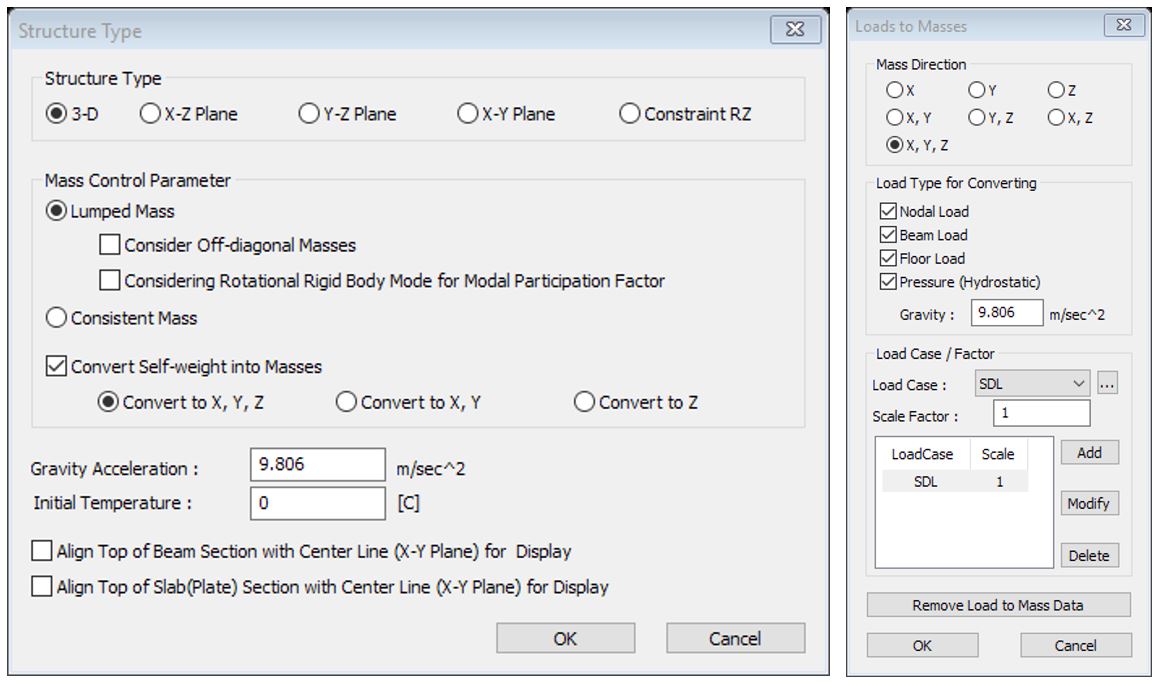1159x685 pixels.
Task: Select the X, Z mass direction
Action: click(x=1056, y=117)
